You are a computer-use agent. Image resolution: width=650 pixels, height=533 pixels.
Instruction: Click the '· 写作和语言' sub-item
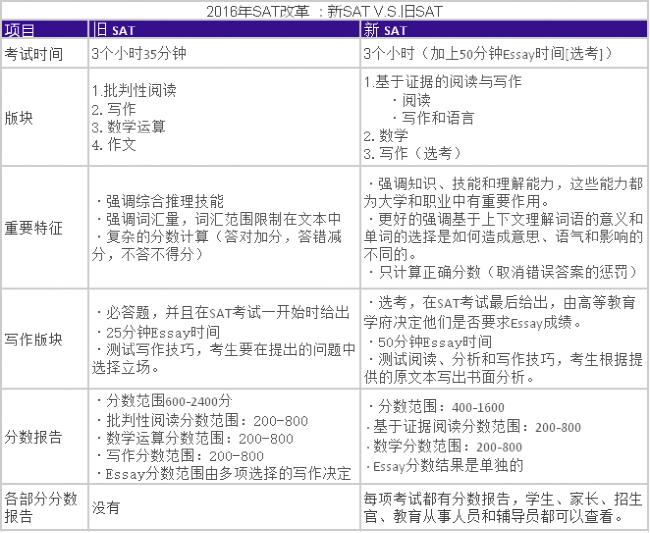[x=433, y=118]
